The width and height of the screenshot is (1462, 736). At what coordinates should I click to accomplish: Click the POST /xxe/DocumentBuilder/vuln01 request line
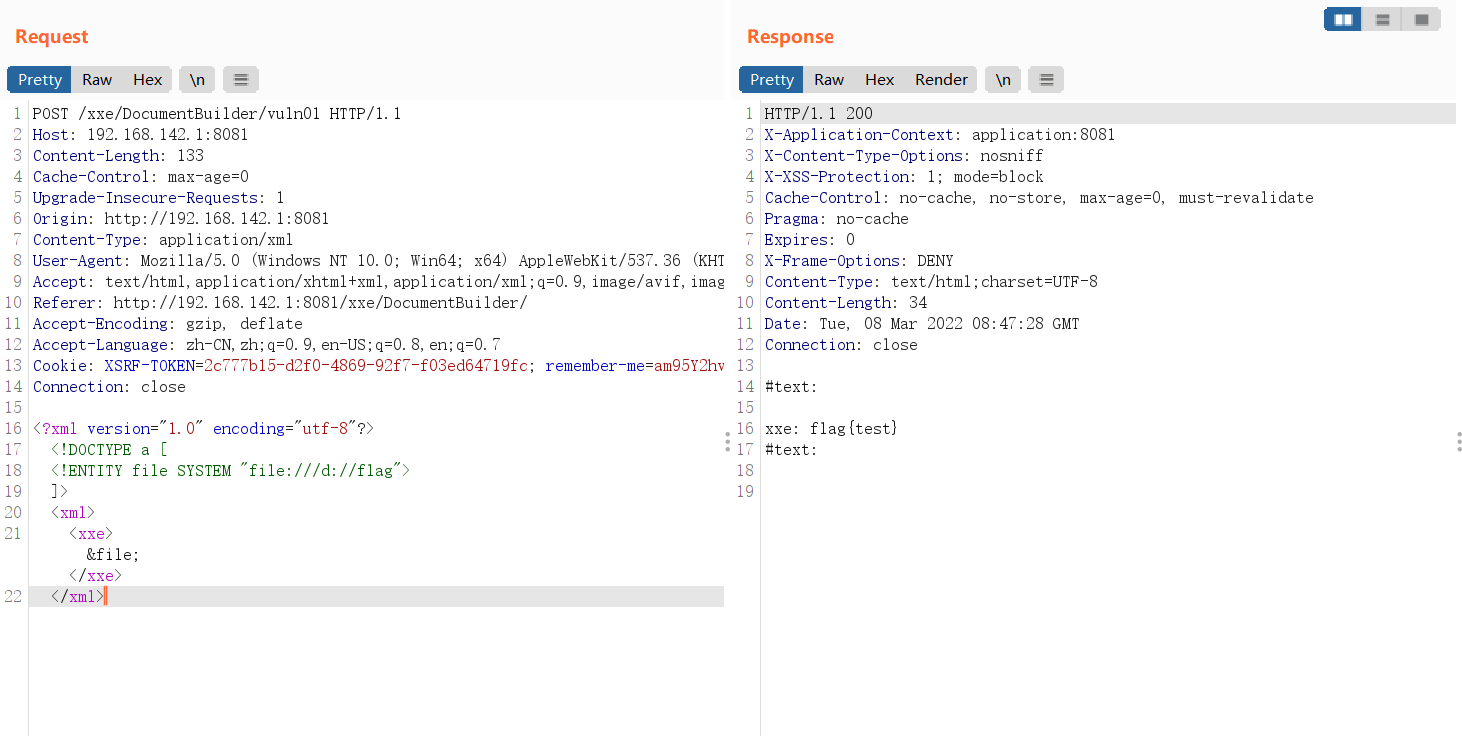point(217,114)
